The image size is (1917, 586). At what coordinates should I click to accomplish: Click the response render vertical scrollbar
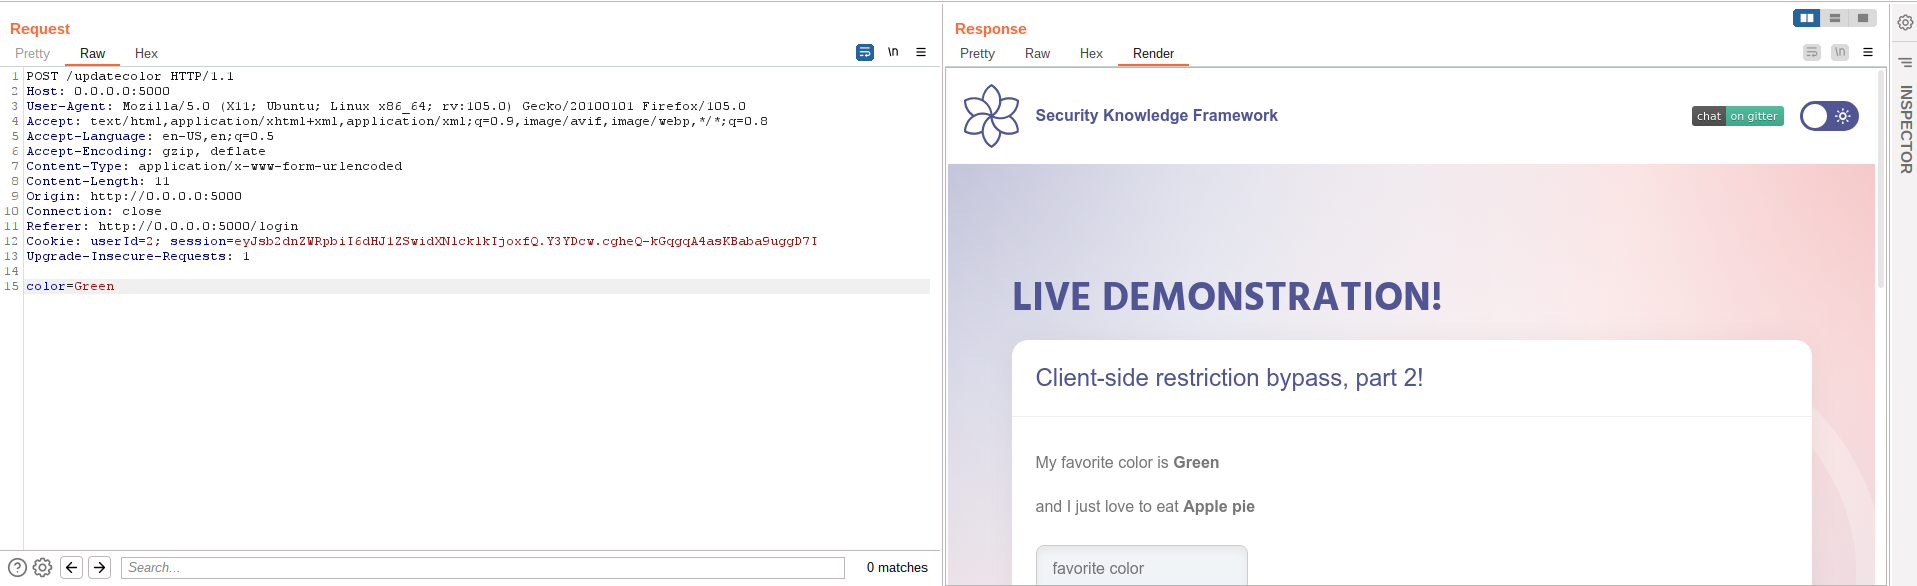point(1881,180)
